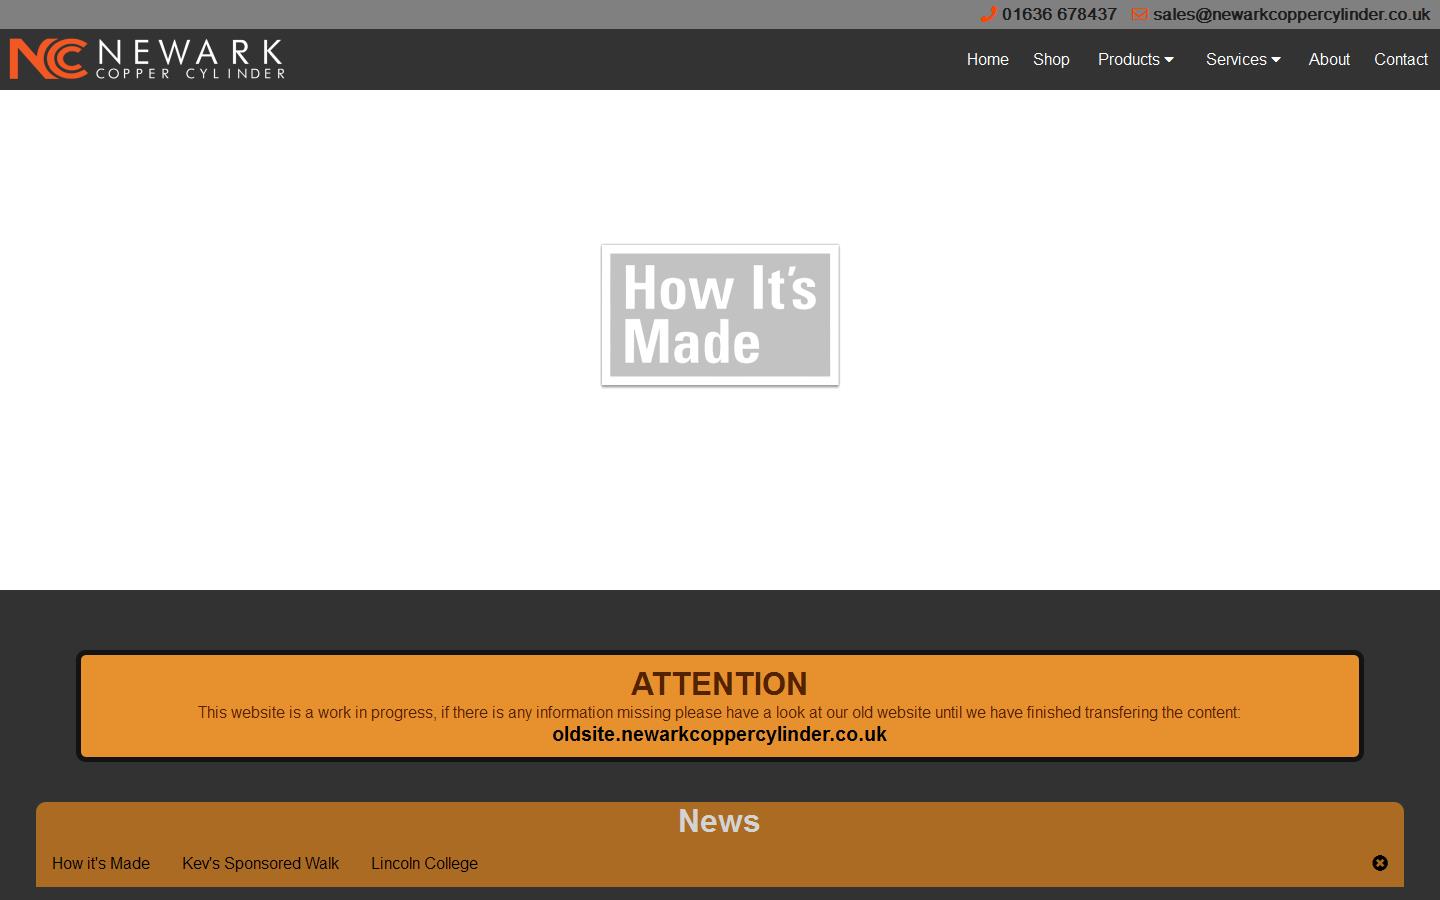Click the work in progress notice text

719,712
